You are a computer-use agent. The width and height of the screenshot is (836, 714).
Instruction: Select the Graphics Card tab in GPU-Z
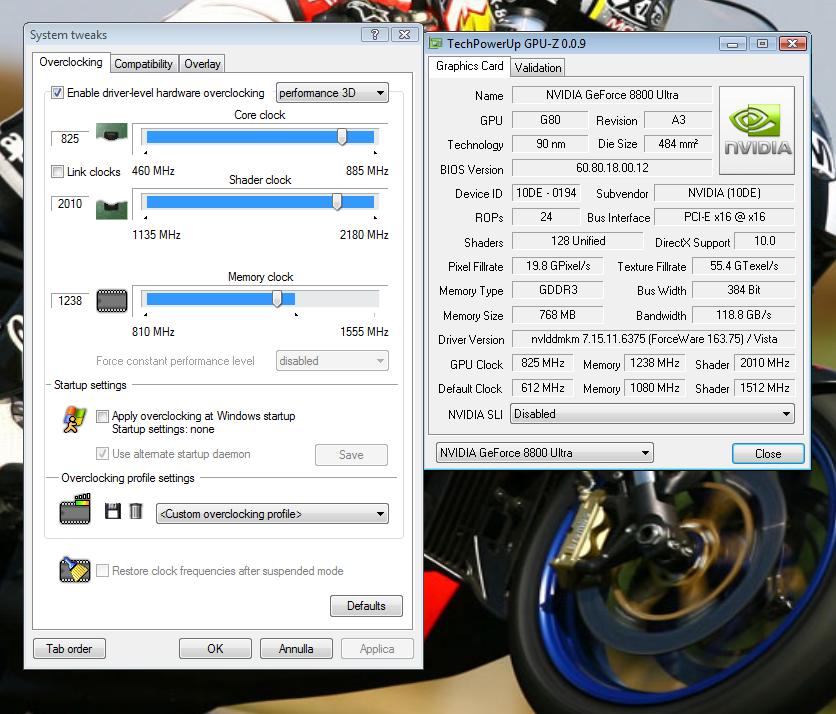tap(470, 66)
